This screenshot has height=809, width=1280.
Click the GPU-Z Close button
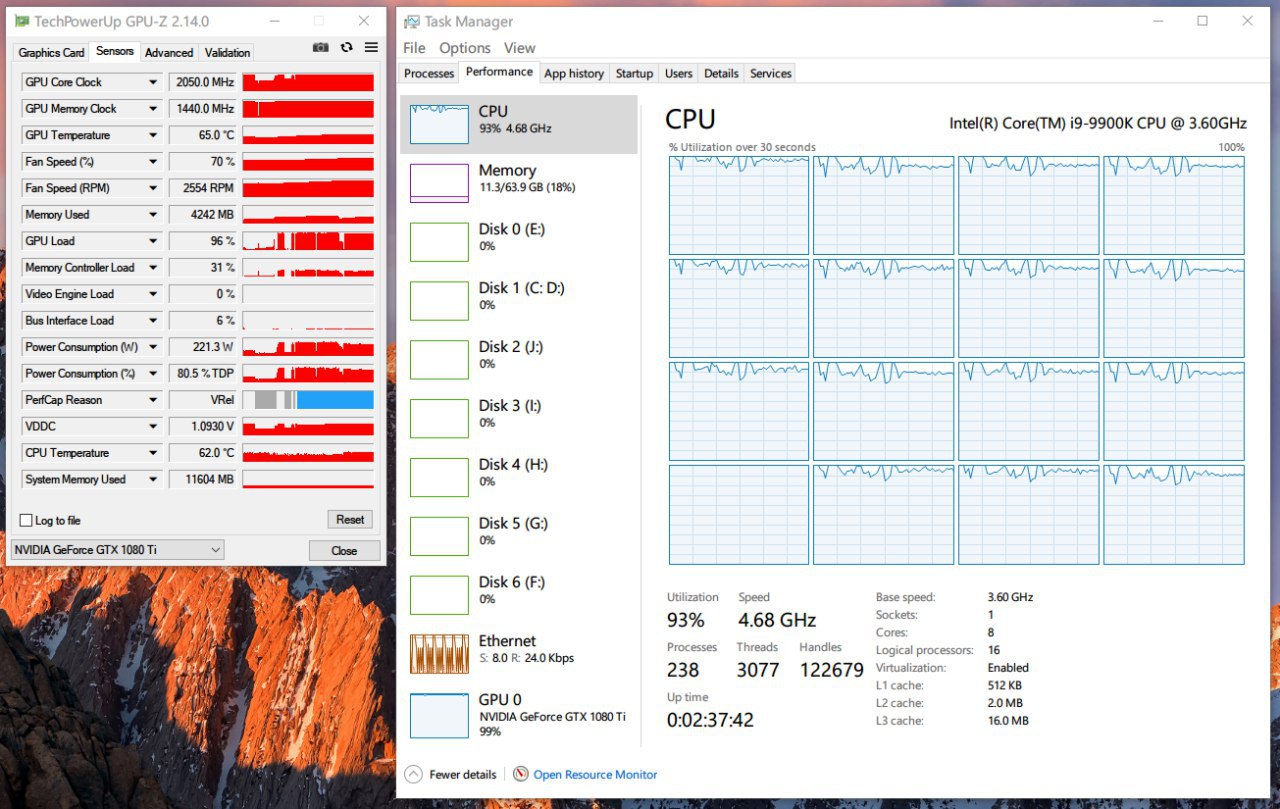coord(344,550)
